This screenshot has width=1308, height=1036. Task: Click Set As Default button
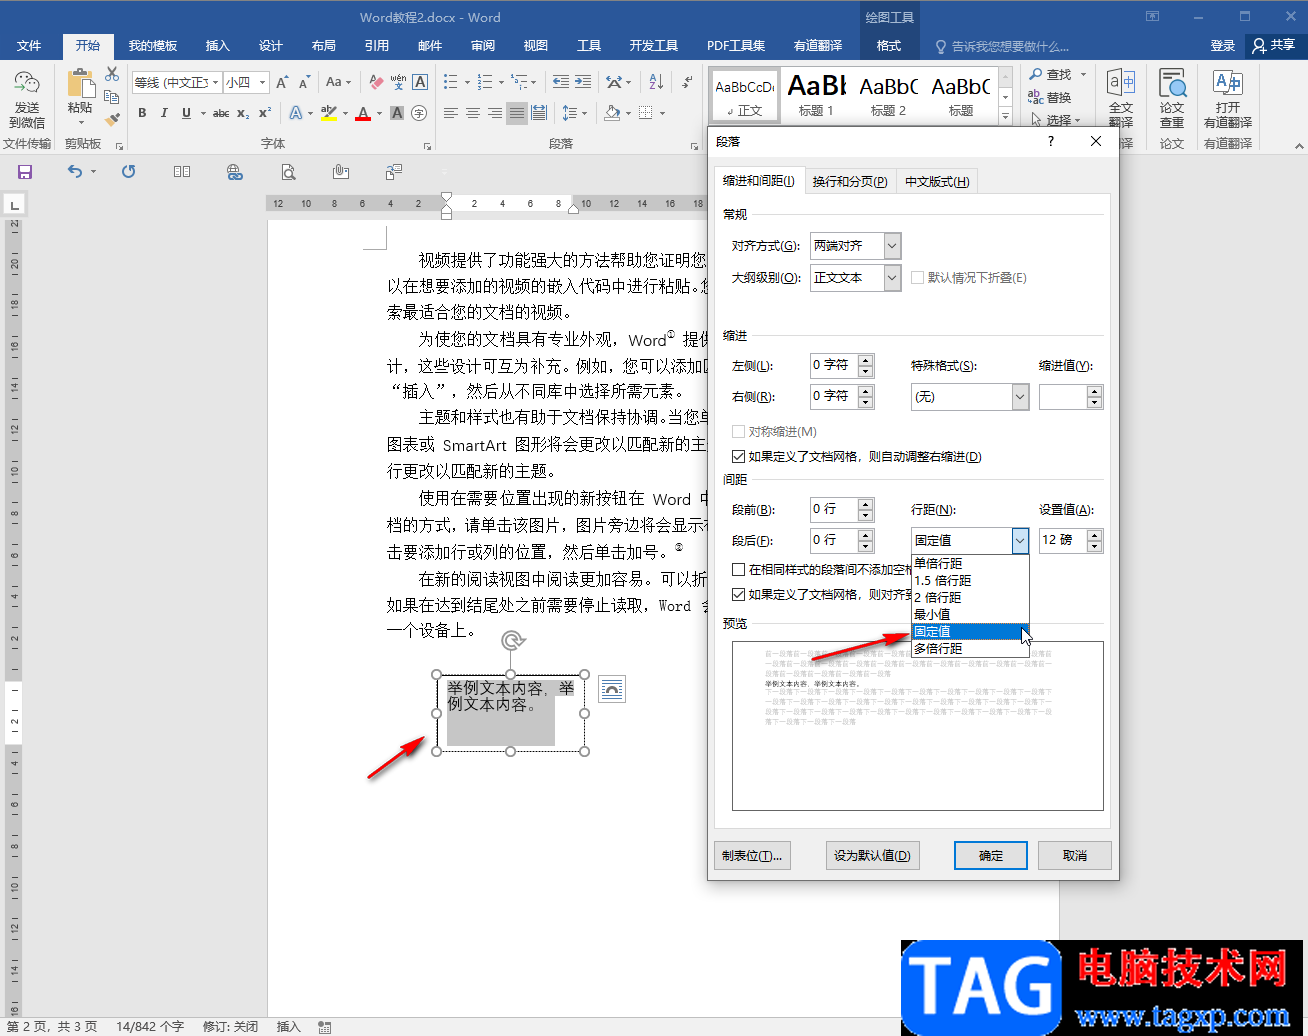click(872, 856)
